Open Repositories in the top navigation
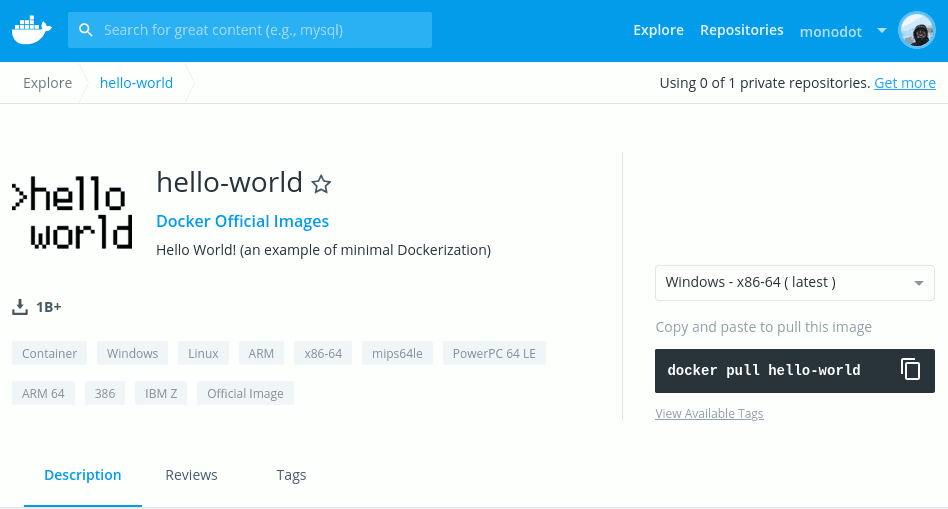This screenshot has width=948, height=509. pos(741,30)
